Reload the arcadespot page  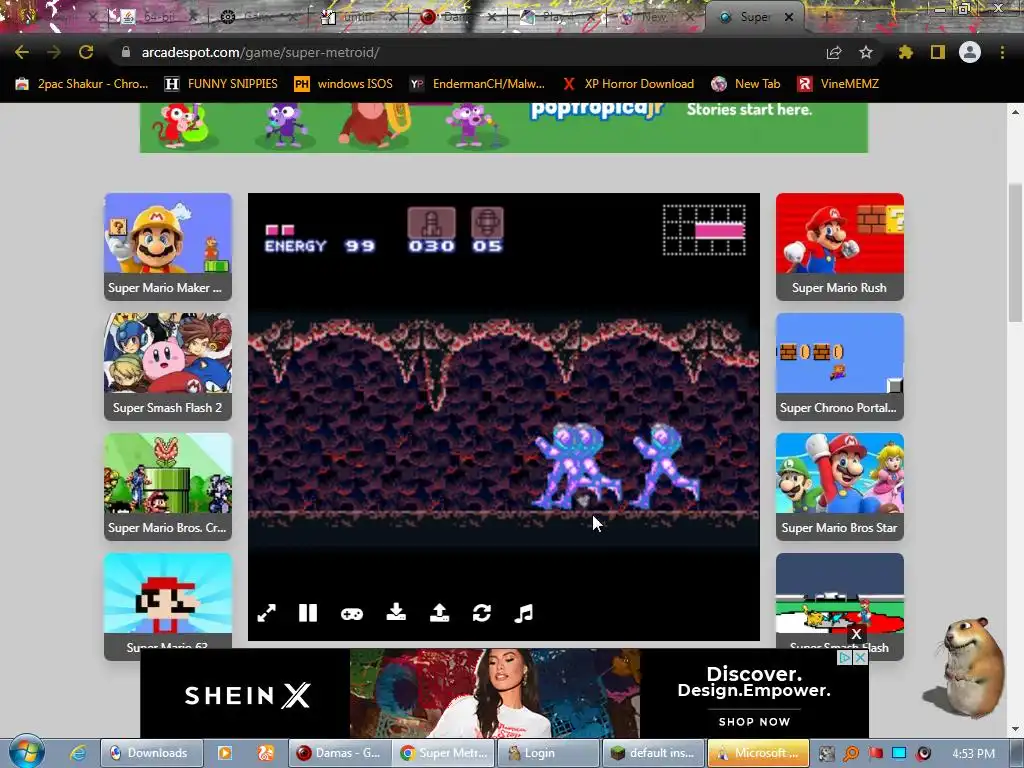[x=86, y=52]
